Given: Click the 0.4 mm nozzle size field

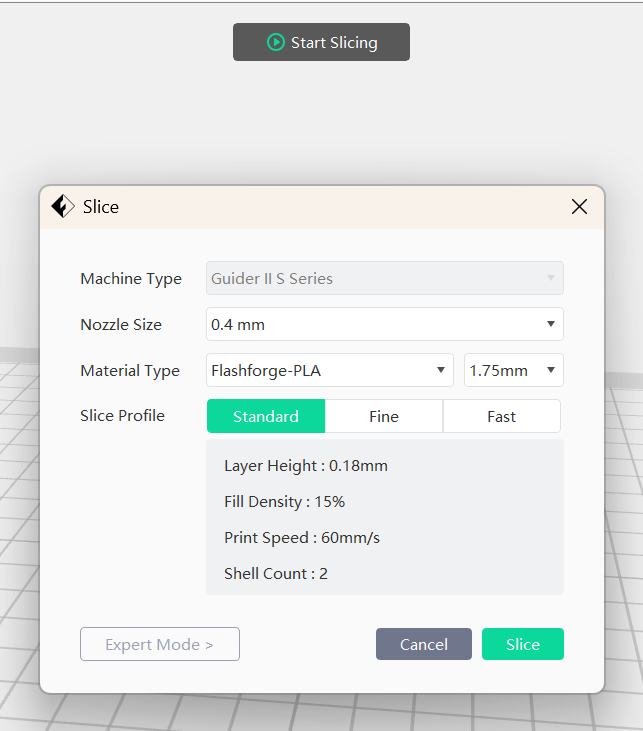Looking at the screenshot, I should (x=385, y=324).
